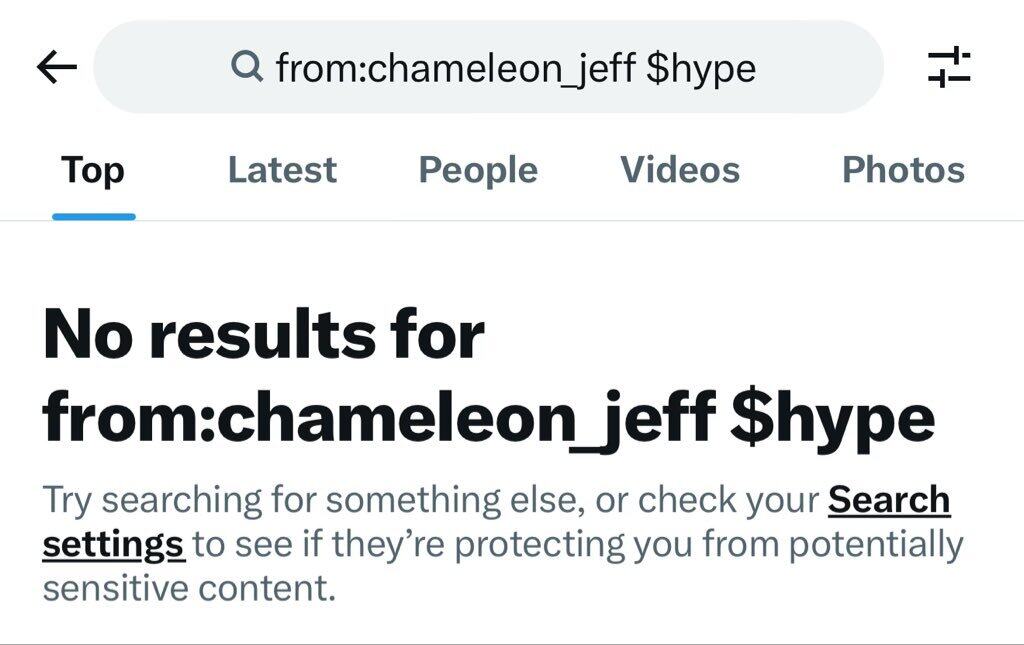The width and height of the screenshot is (1024, 645).
Task: Open the People tab
Action: [478, 170]
